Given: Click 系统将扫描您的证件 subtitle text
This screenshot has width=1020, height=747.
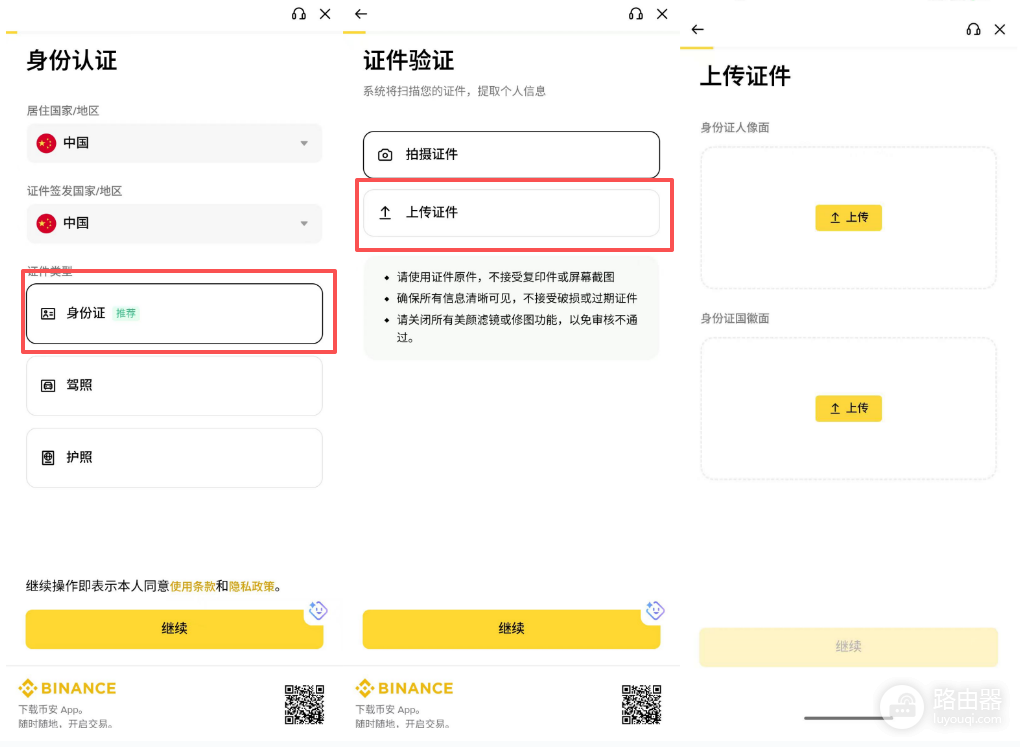Looking at the screenshot, I should tap(454, 91).
